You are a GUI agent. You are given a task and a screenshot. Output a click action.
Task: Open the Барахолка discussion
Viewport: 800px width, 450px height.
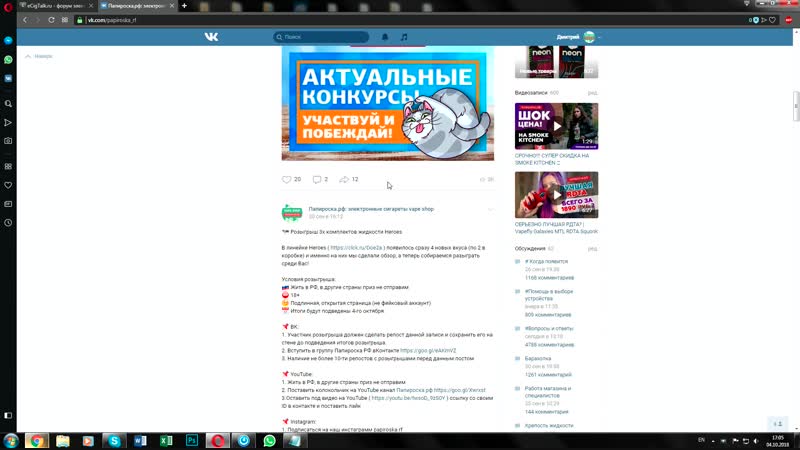click(537, 359)
